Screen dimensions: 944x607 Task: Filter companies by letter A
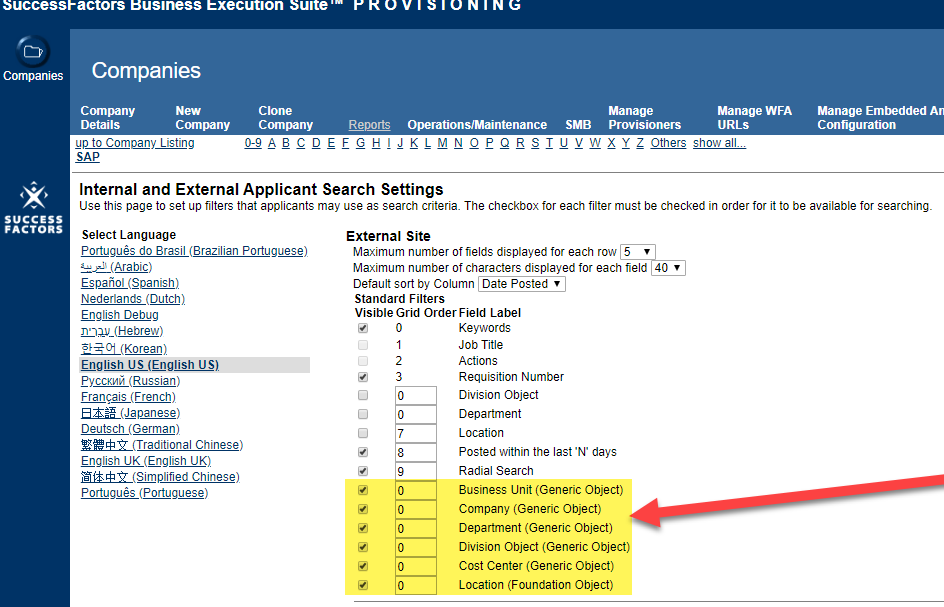[x=272, y=143]
